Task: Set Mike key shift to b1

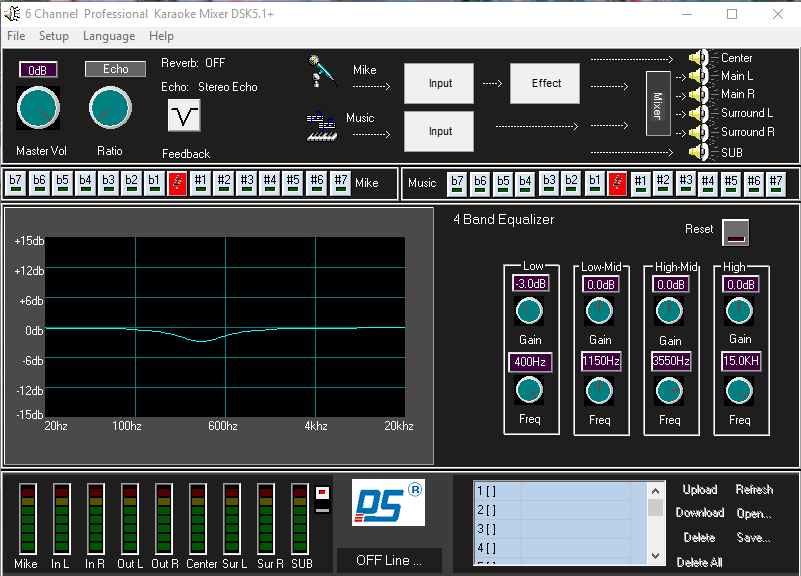Action: [154, 183]
